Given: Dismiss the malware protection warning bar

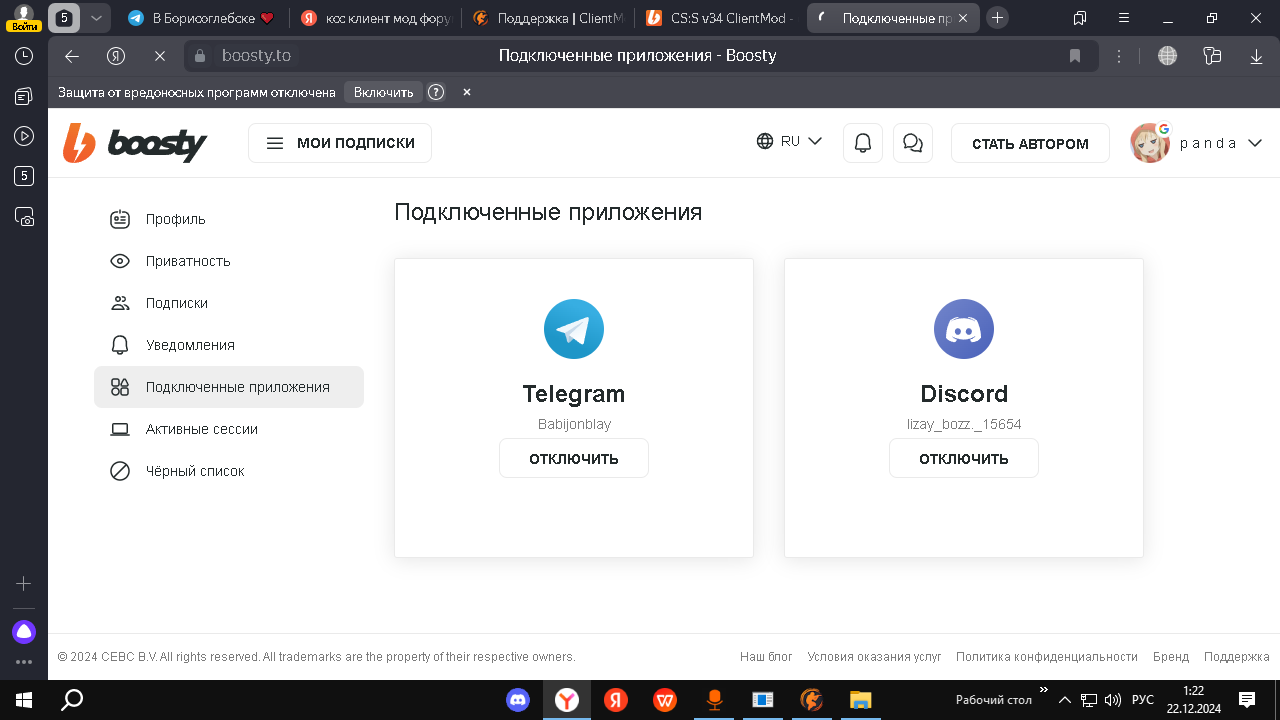Looking at the screenshot, I should 466,92.
